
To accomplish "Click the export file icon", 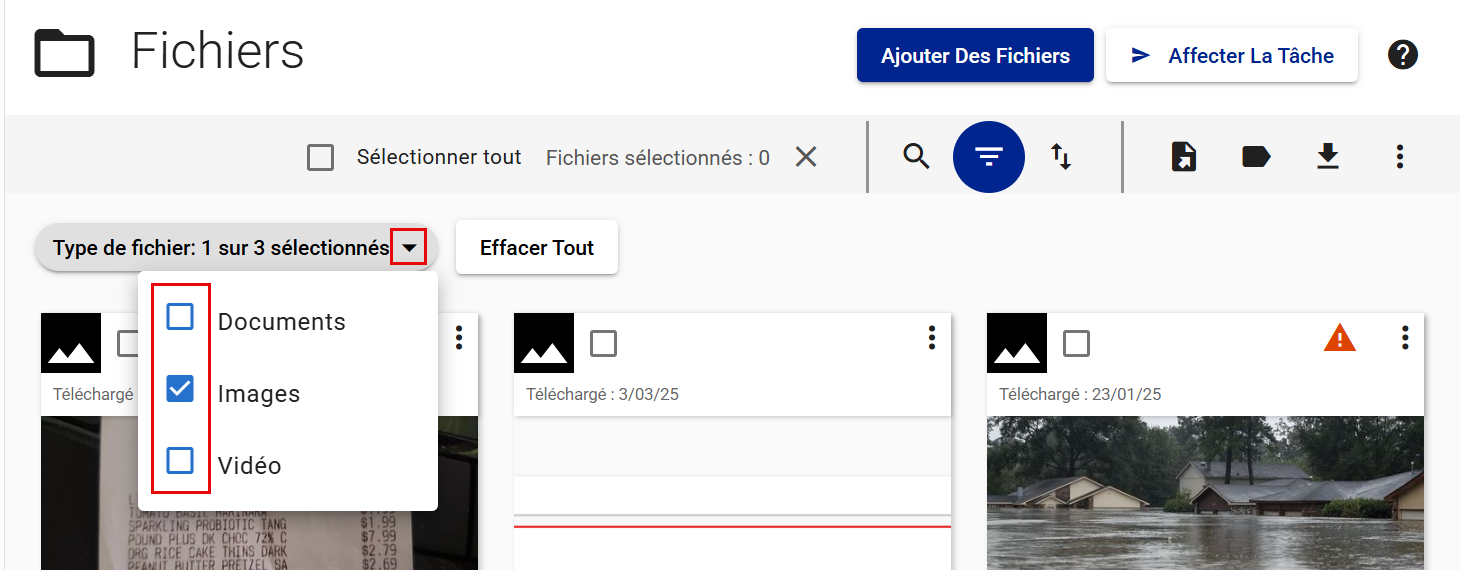I will tap(1184, 156).
